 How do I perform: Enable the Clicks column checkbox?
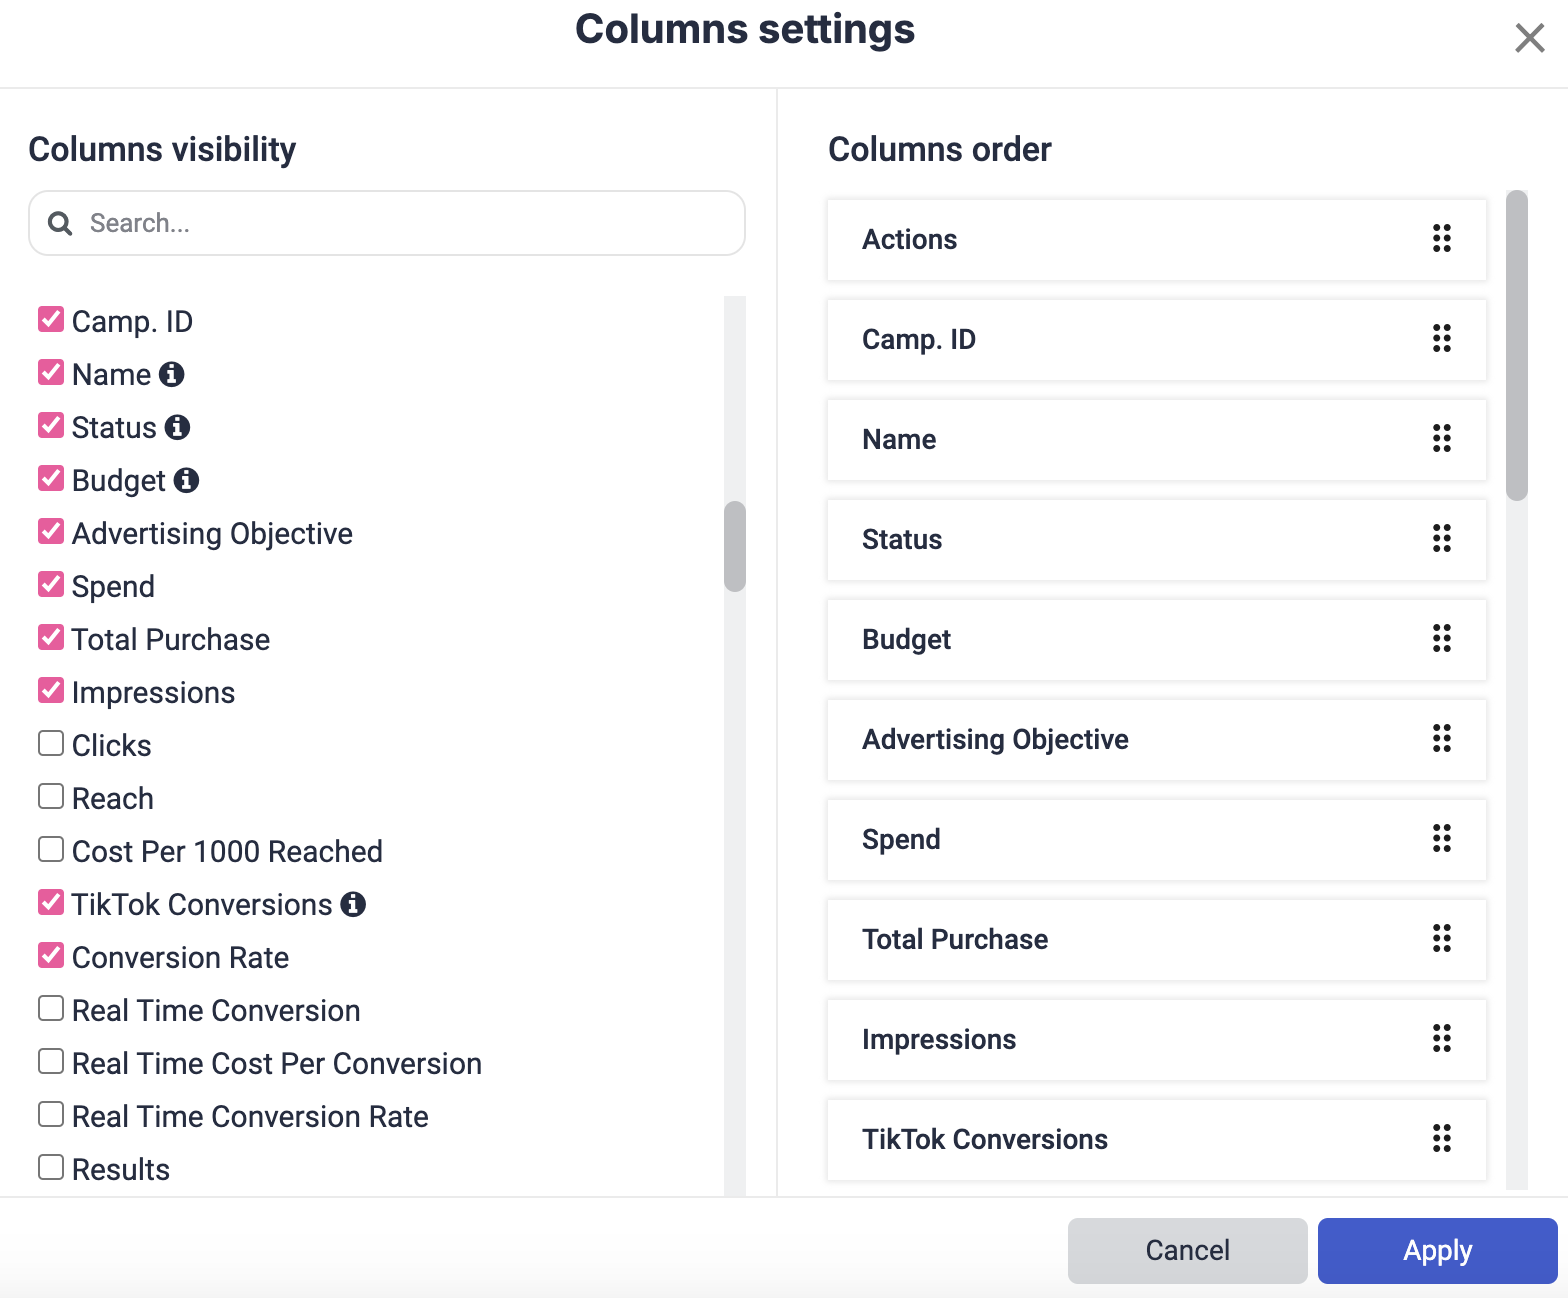coord(51,742)
